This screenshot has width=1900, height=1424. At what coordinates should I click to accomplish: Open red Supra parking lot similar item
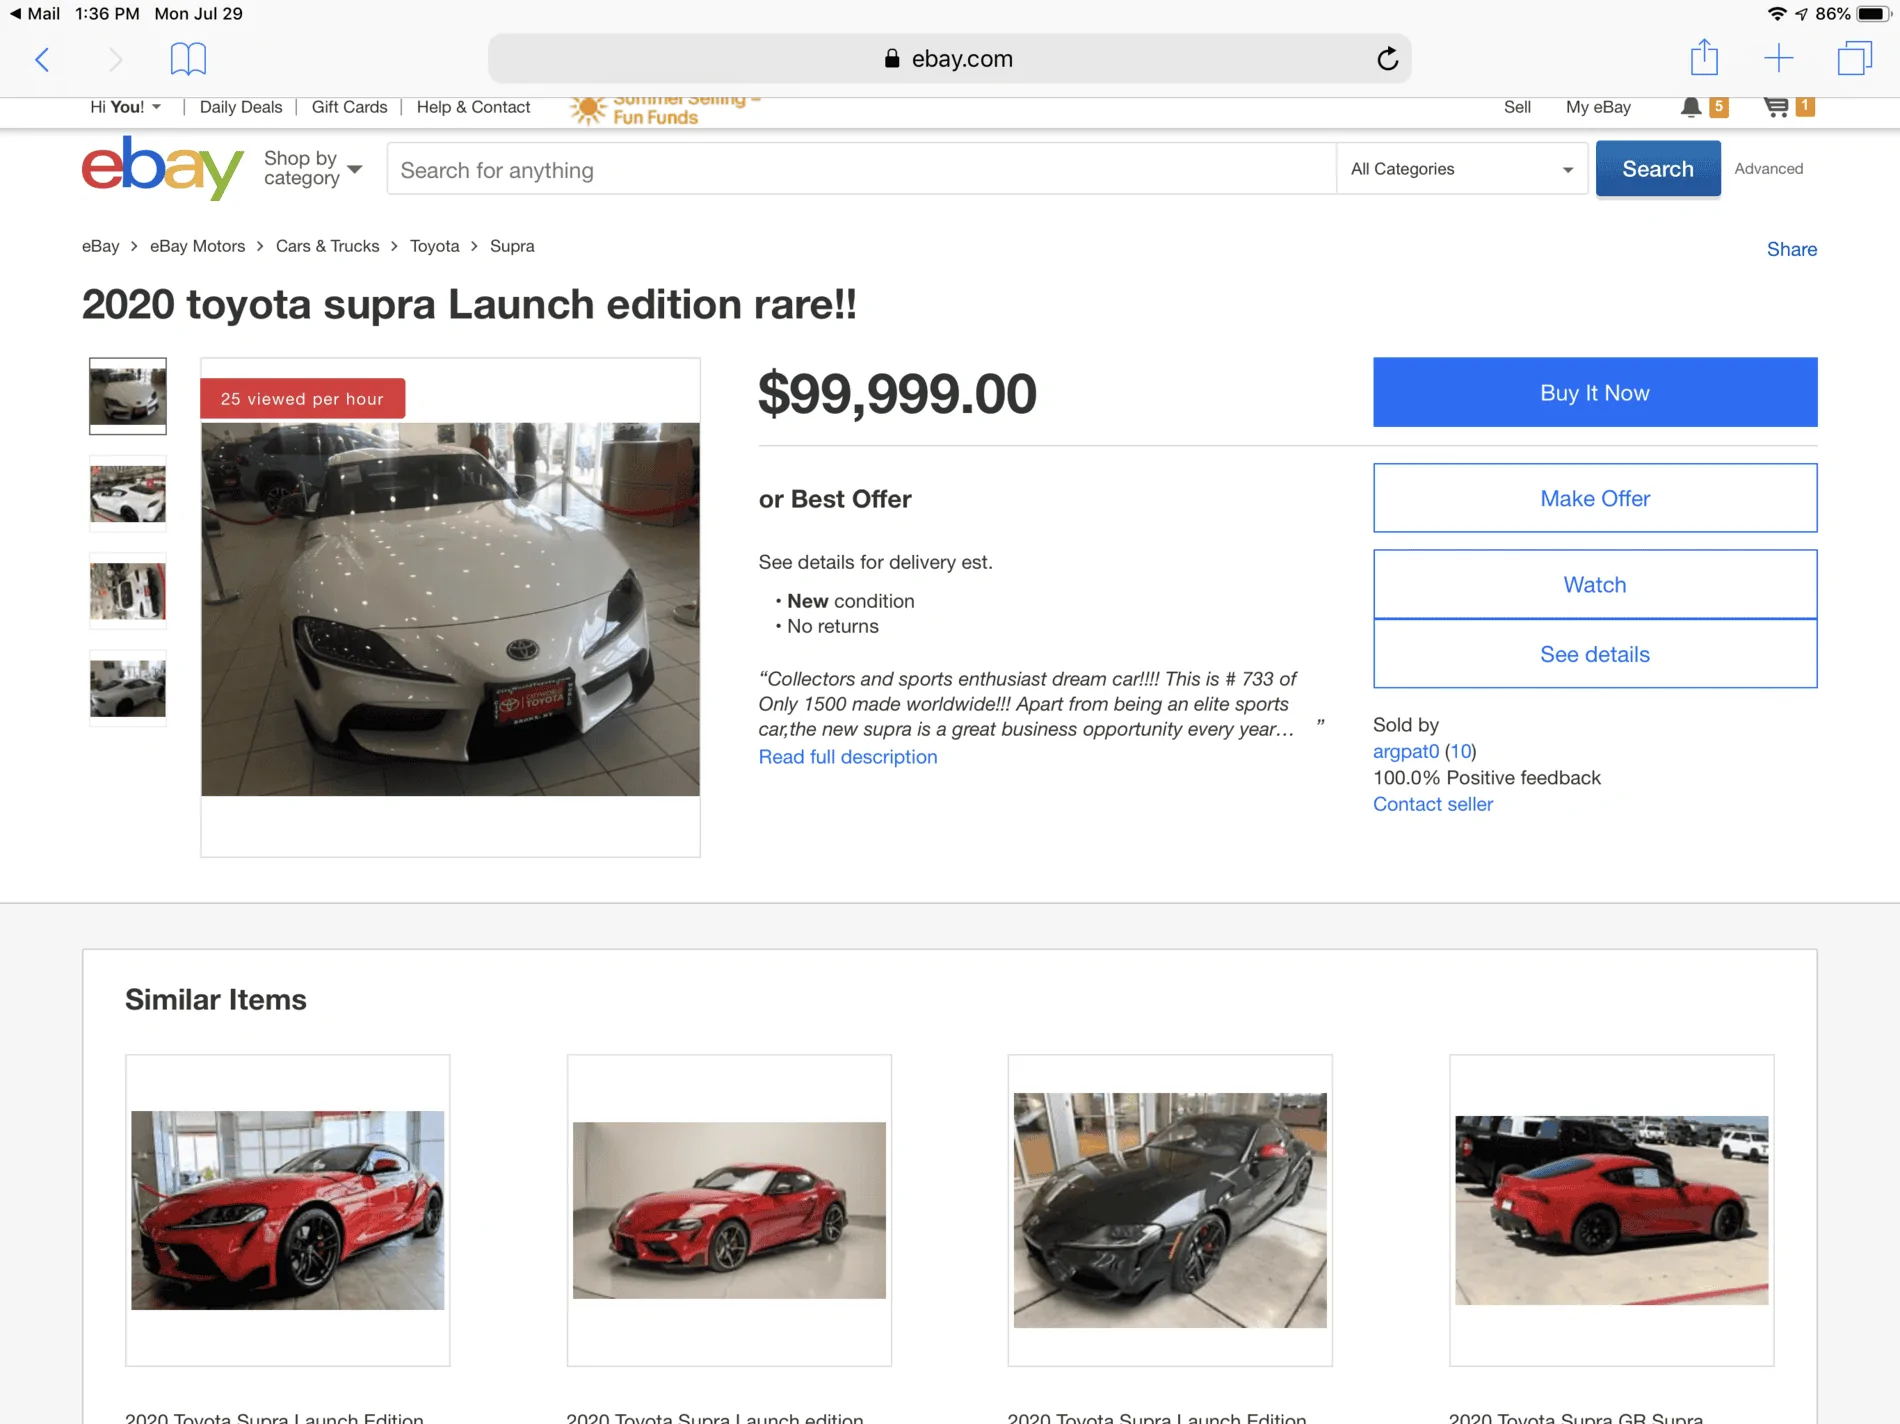coord(1612,1210)
